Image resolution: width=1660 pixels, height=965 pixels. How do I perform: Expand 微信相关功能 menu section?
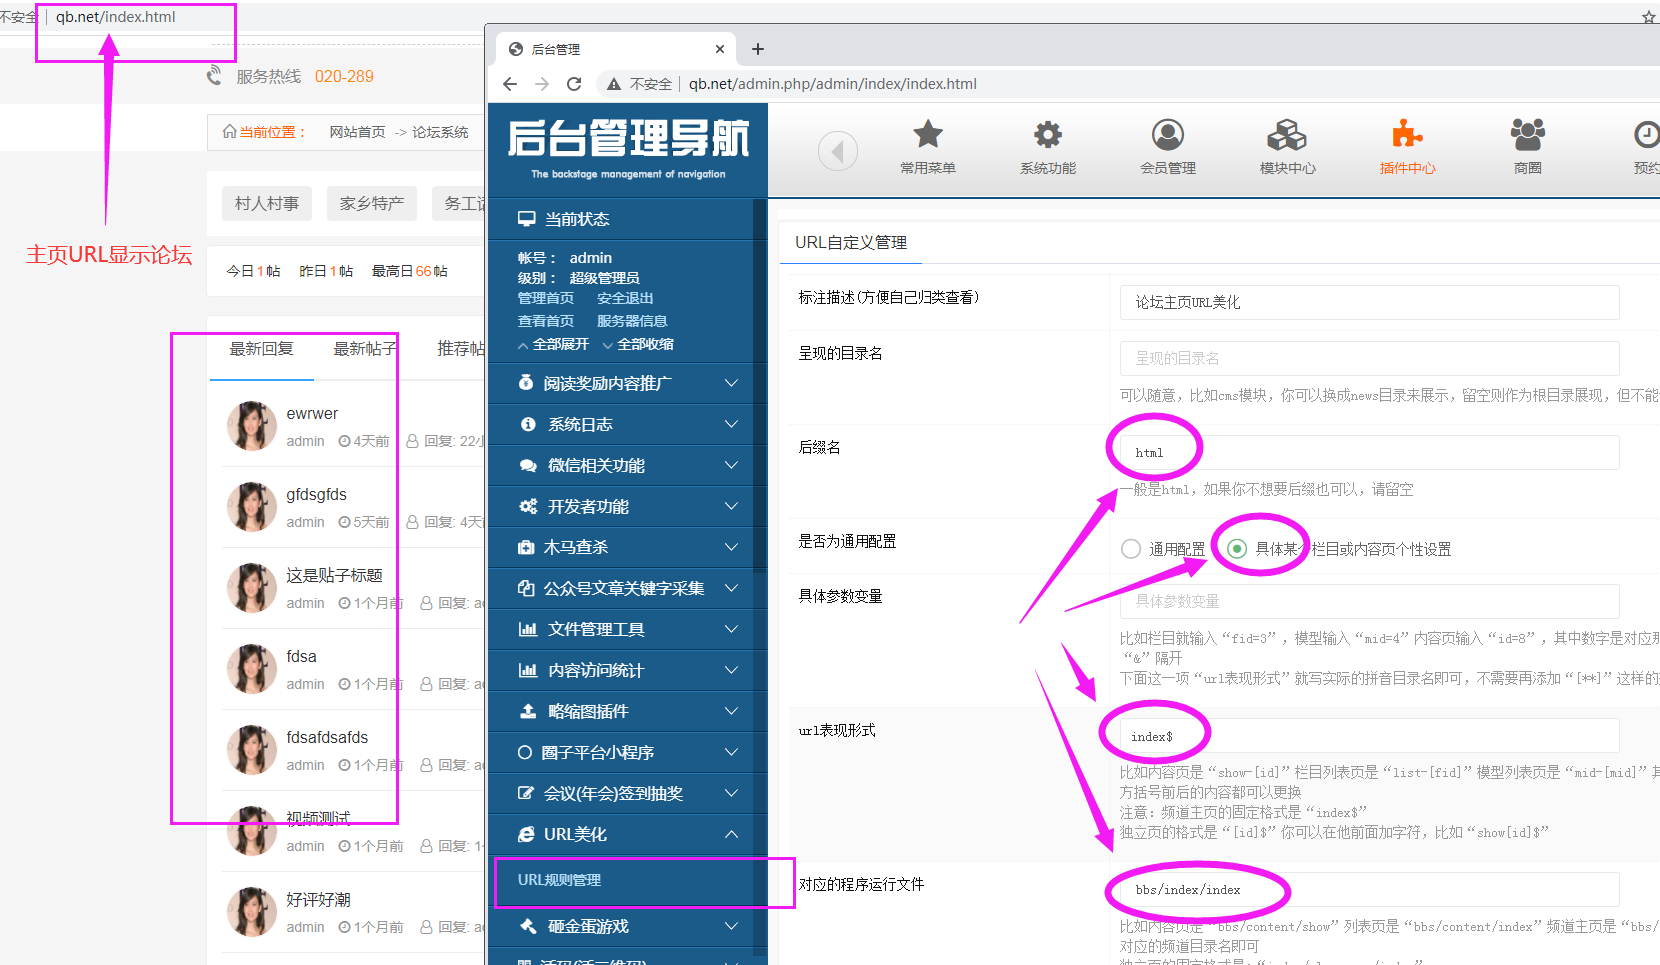point(627,465)
